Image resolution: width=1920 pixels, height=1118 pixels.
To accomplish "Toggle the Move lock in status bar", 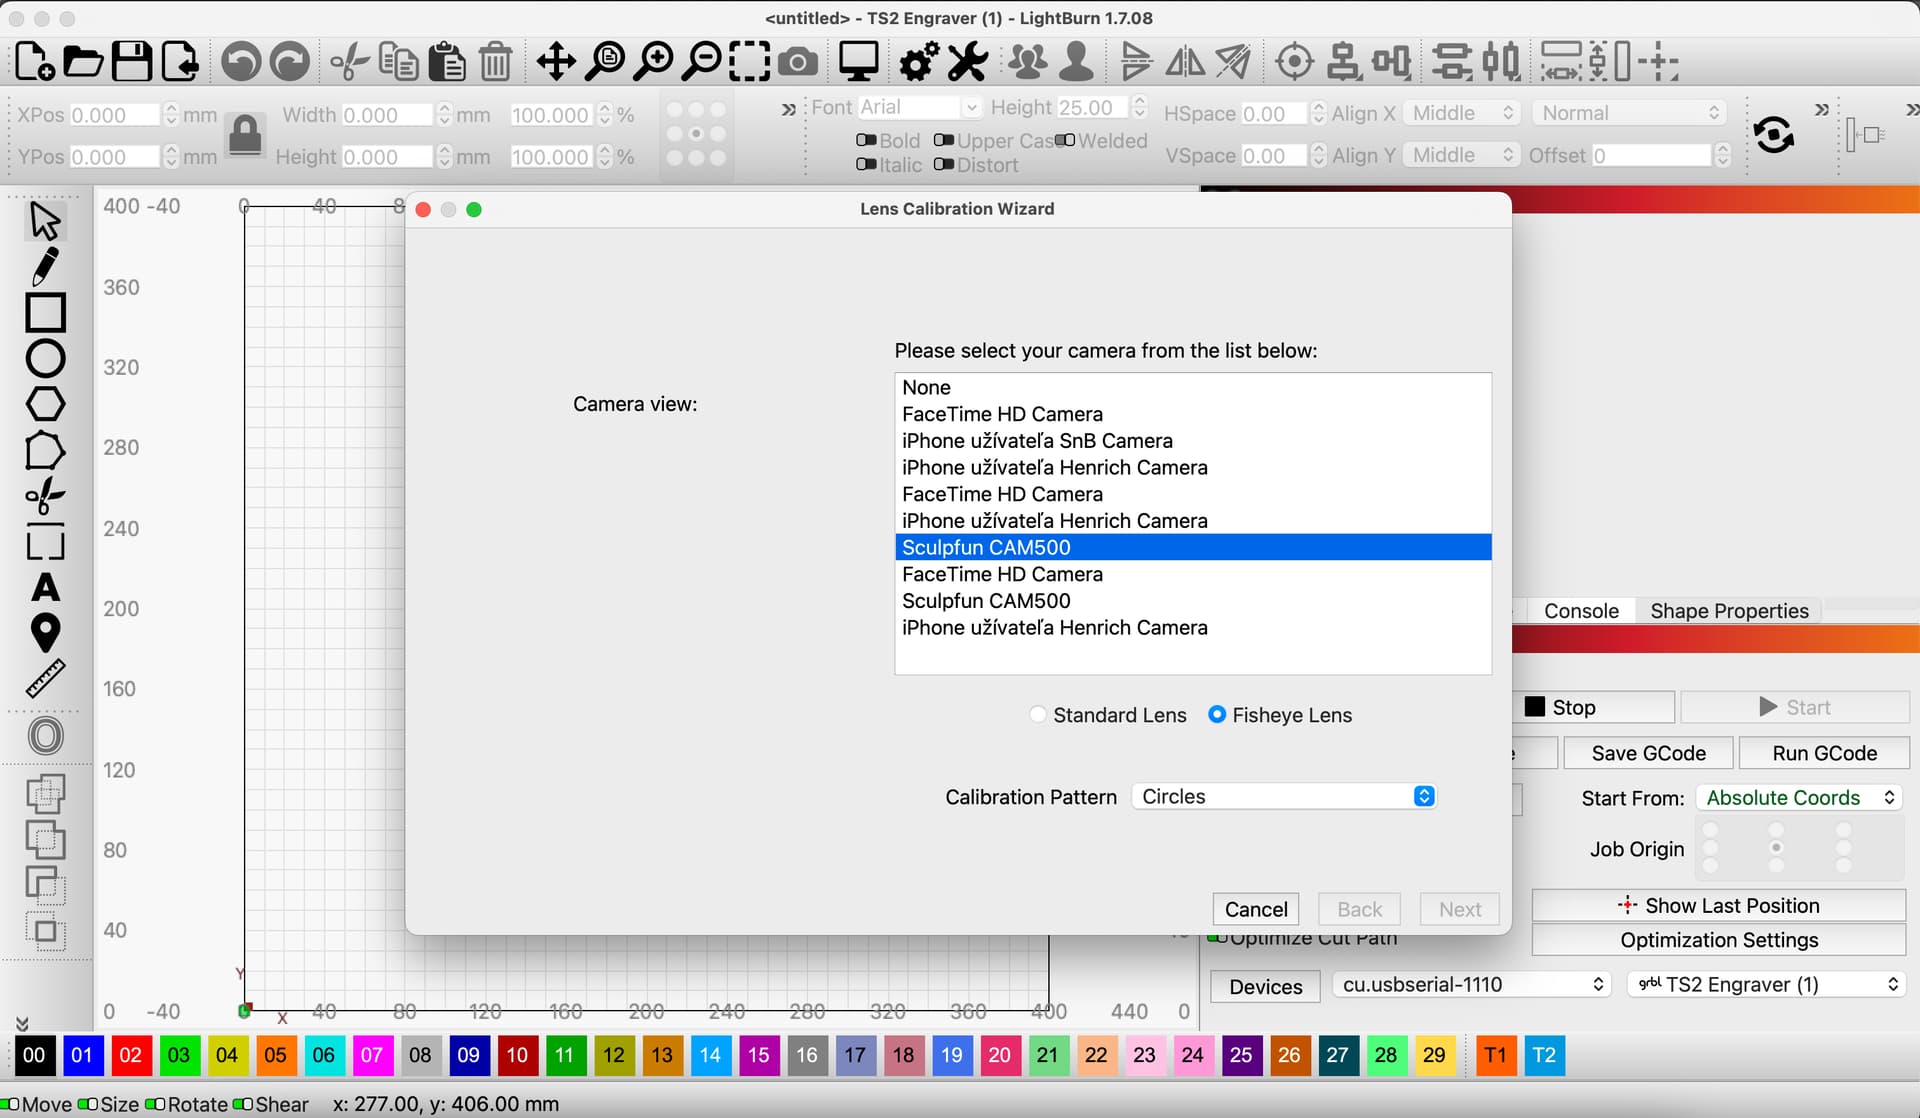I will click(x=10, y=1104).
